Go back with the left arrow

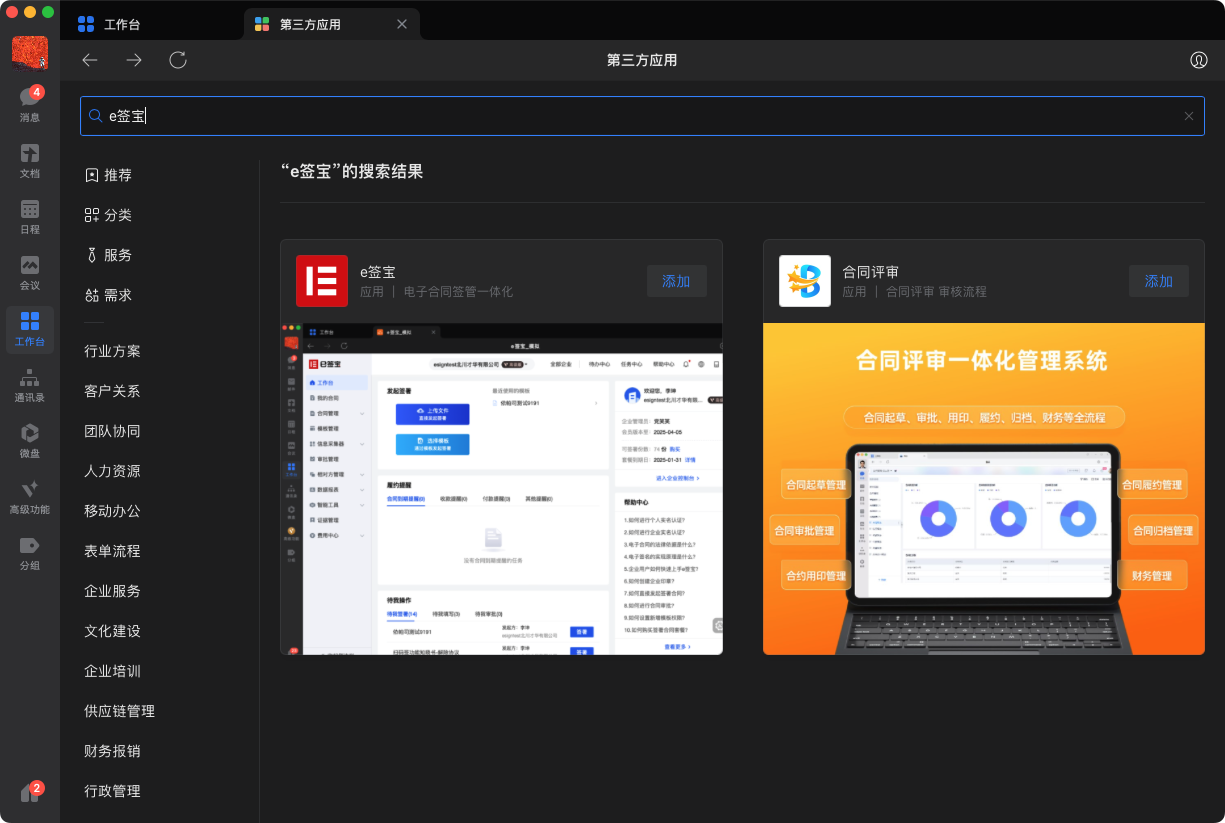coord(90,60)
